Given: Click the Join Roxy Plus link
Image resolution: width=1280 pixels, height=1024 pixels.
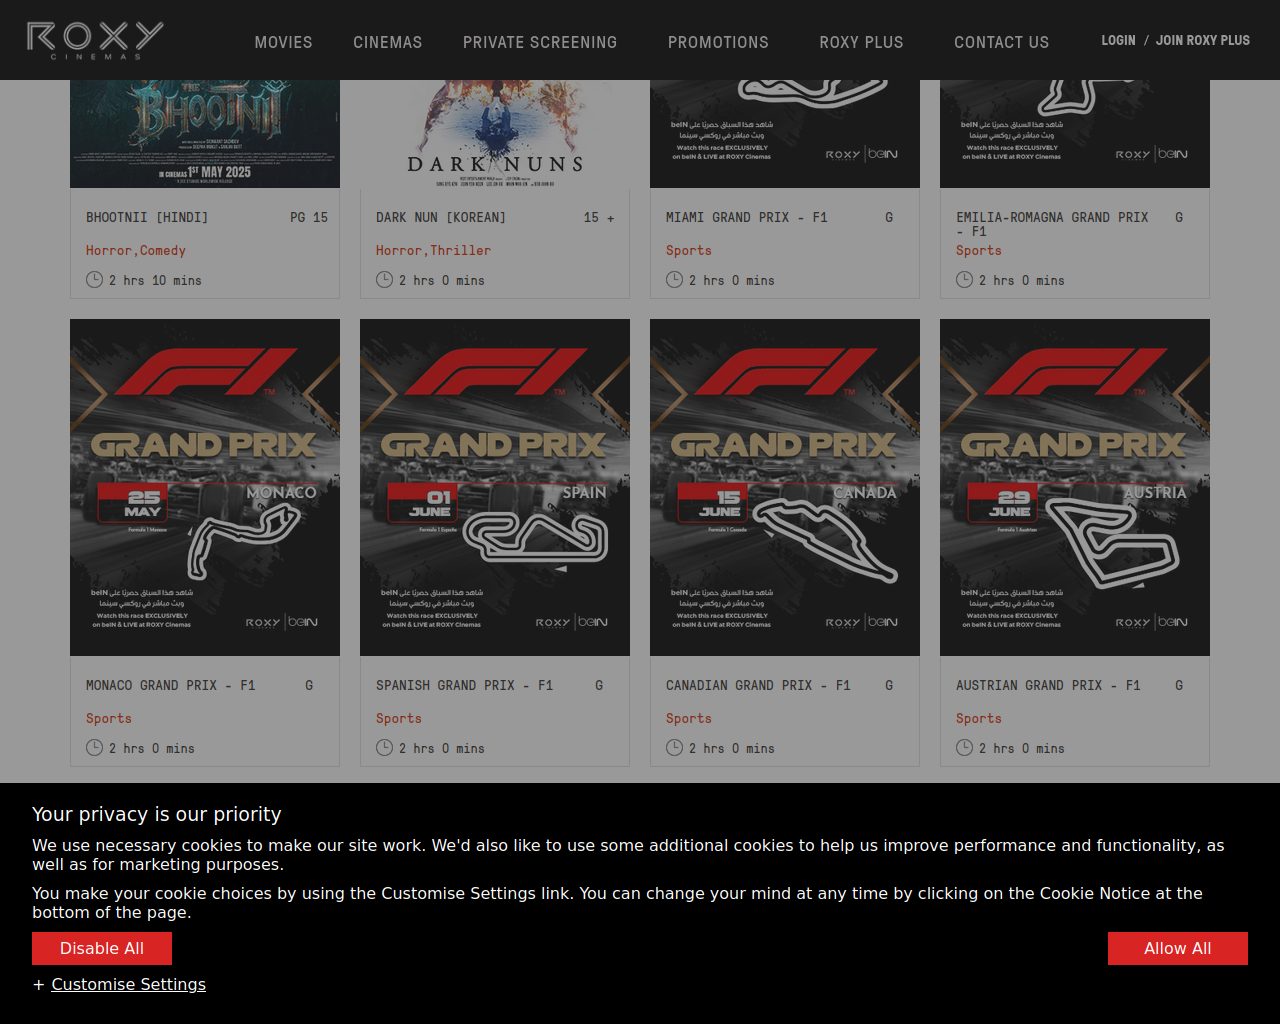Looking at the screenshot, I should (1203, 40).
